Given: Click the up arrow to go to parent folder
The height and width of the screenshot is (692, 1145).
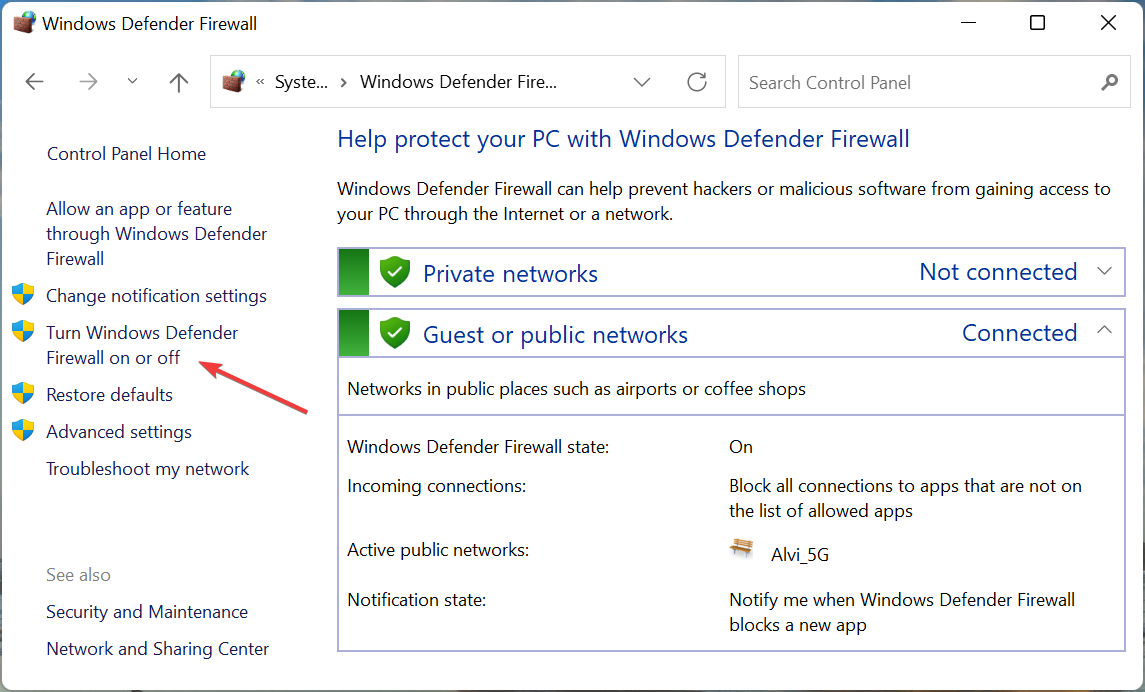Looking at the screenshot, I should click(x=178, y=82).
